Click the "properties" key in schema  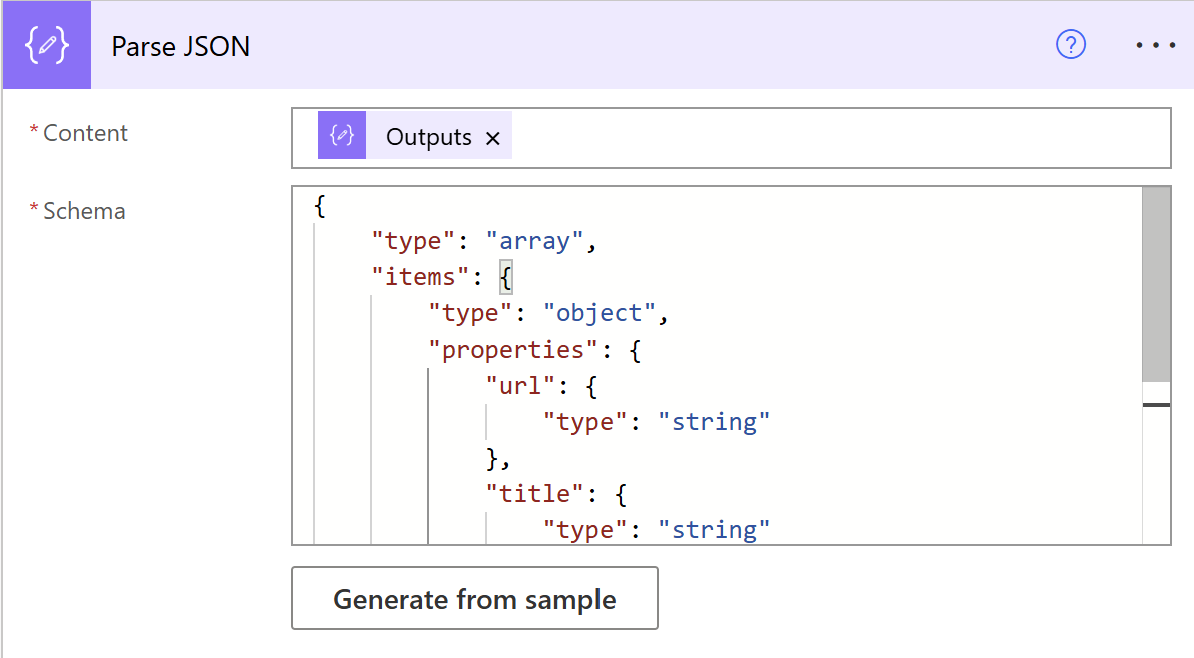point(512,350)
